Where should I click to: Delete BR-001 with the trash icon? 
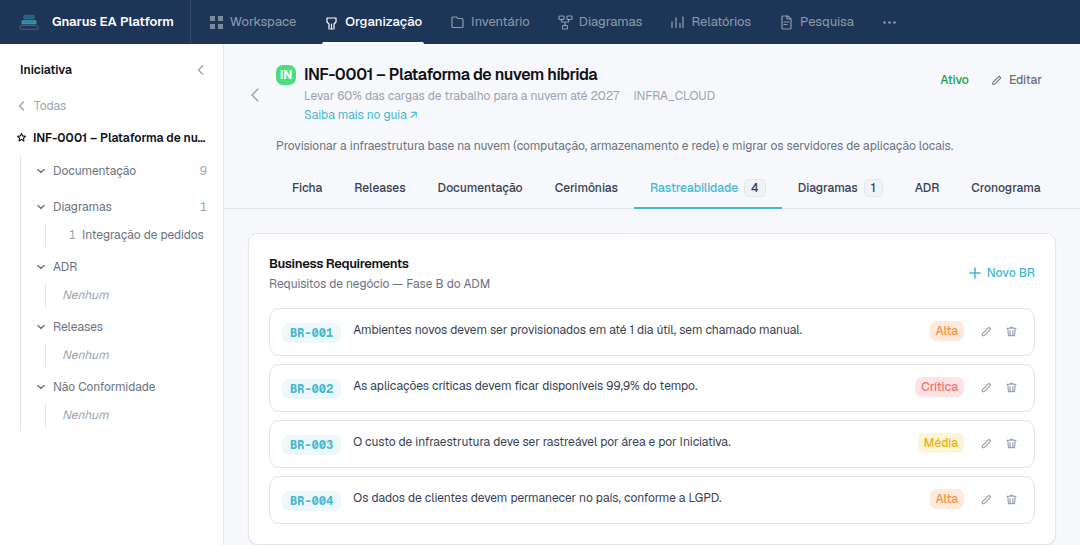1011,331
